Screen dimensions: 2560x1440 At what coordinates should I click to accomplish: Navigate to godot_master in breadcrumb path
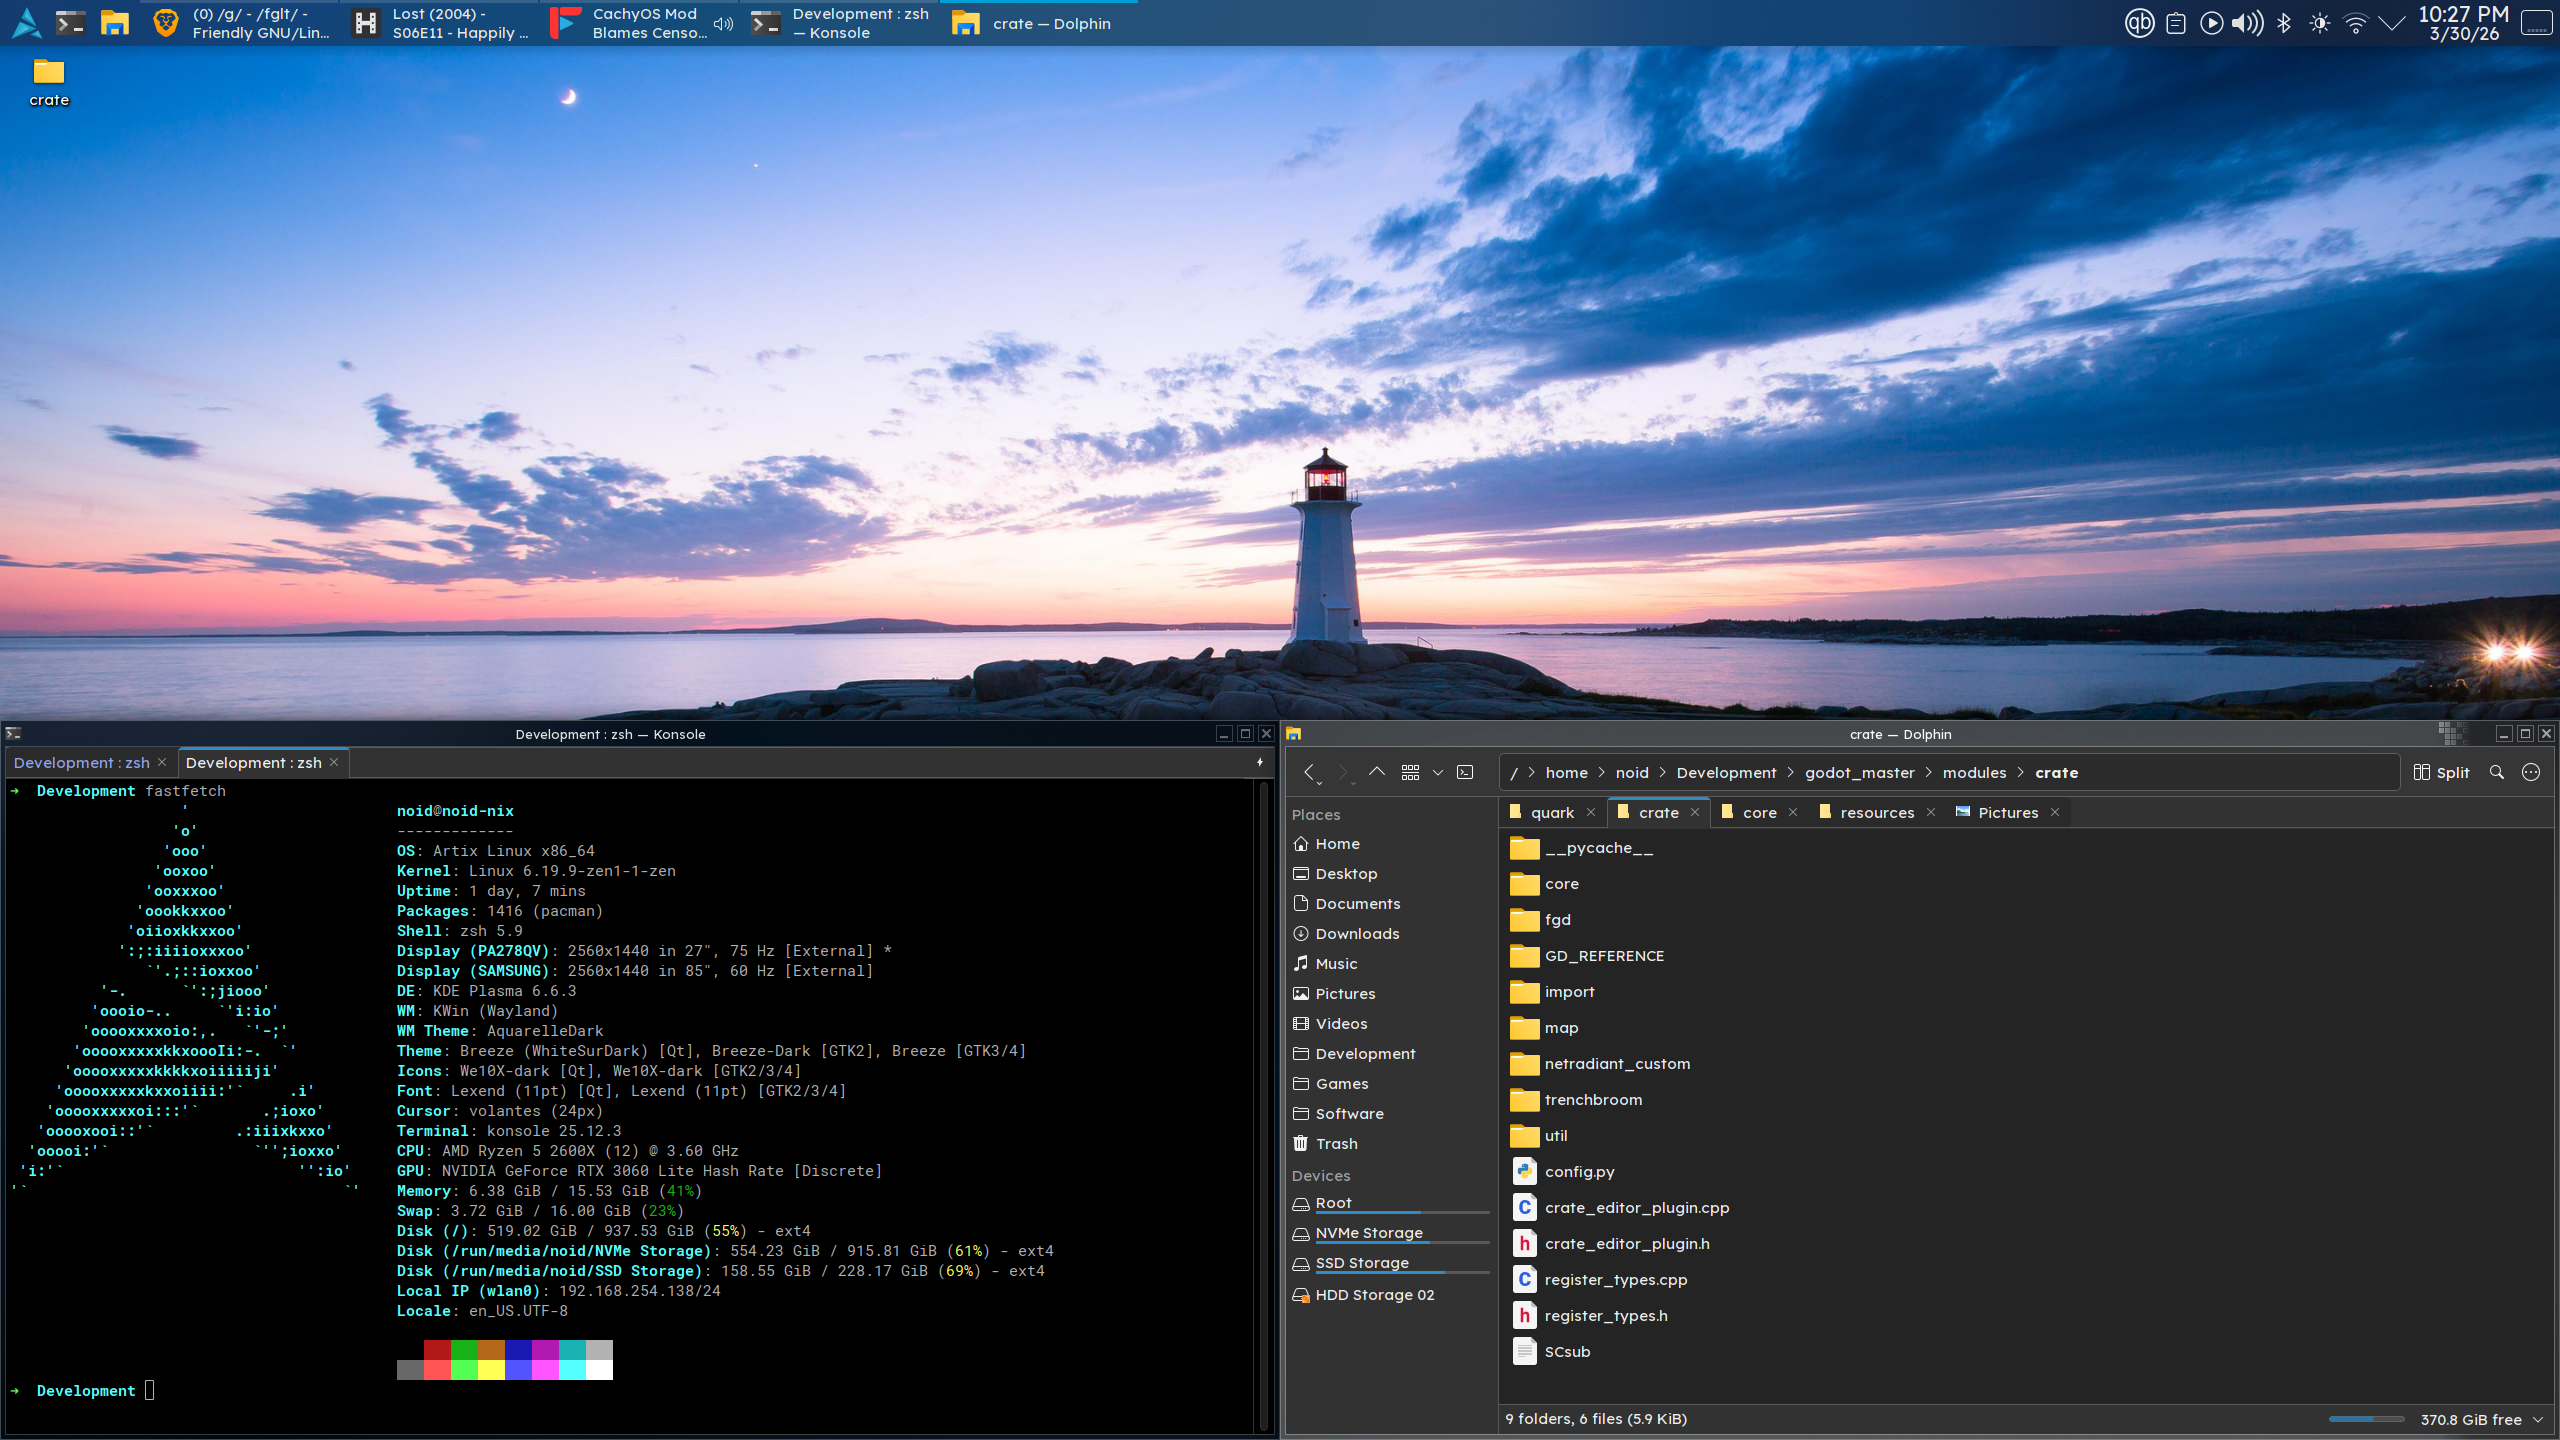pos(1859,772)
